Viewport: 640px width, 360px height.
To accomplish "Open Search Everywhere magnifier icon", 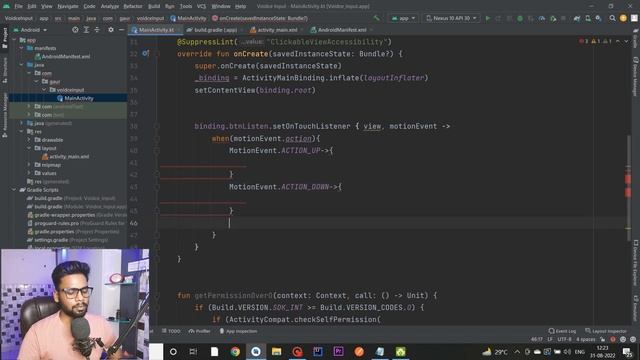I will click(x=612, y=18).
